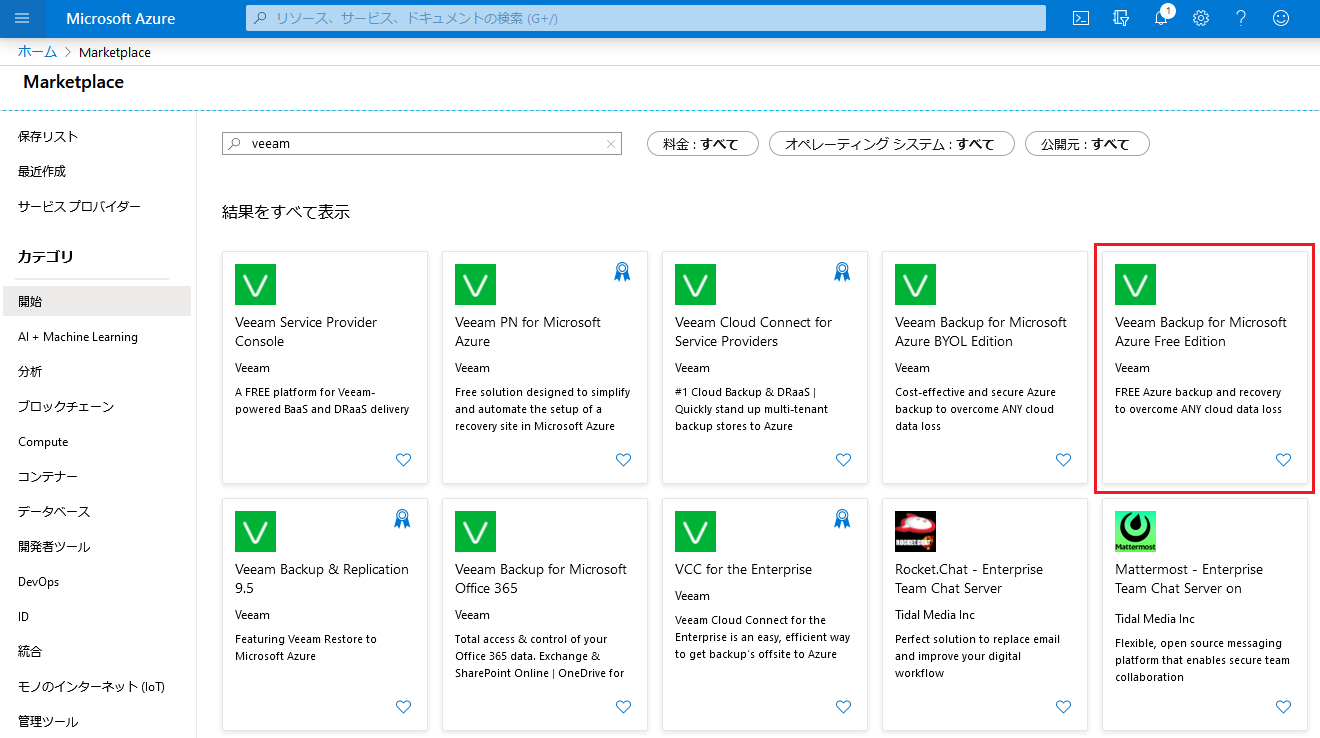
Task: Open 保存リスト in the sidebar
Action: coord(48,136)
